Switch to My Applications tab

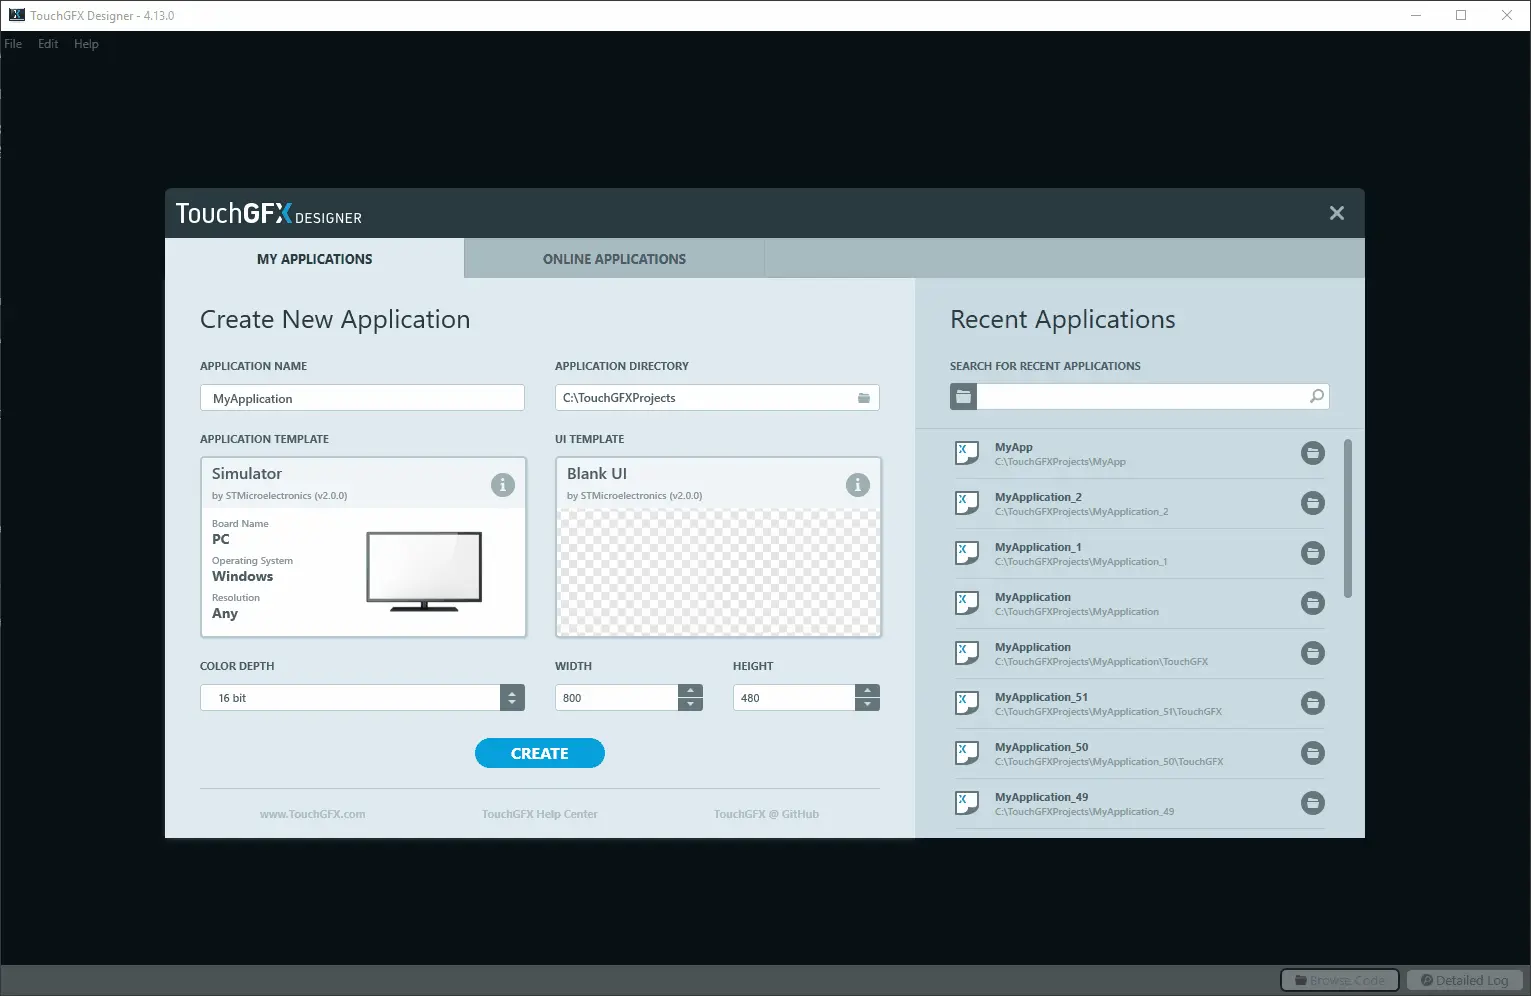pos(314,259)
